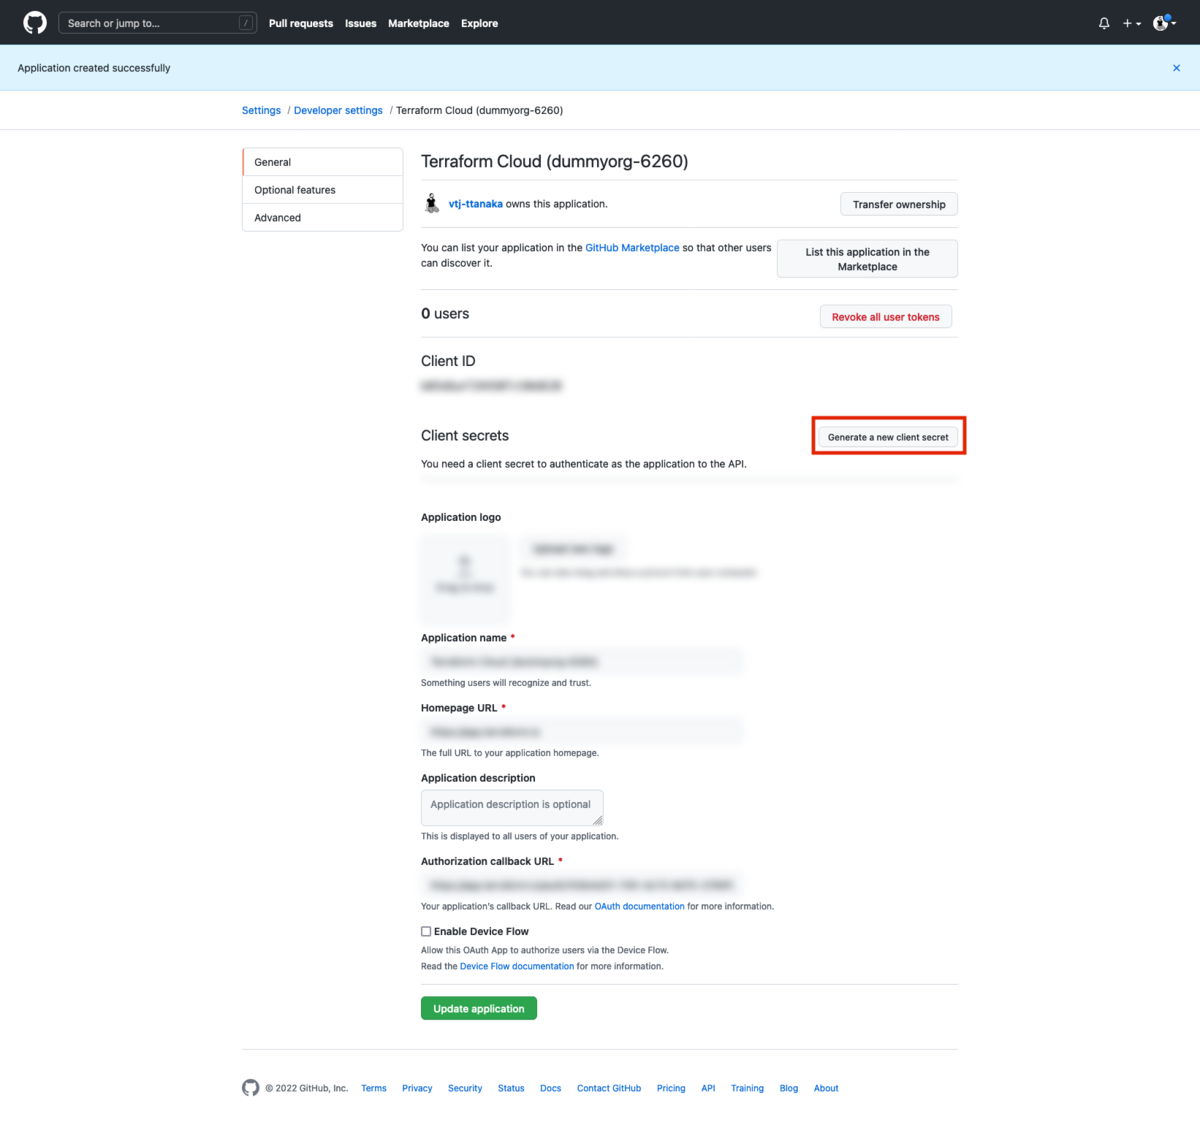Image resolution: width=1200 pixels, height=1133 pixels.
Task: Click Transfer ownership button
Action: coord(899,204)
